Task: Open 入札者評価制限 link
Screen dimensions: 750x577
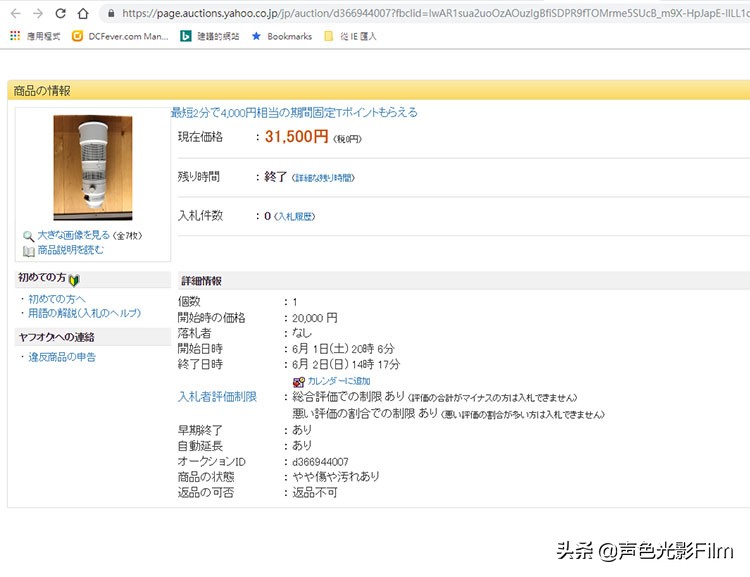Action: 217,397
